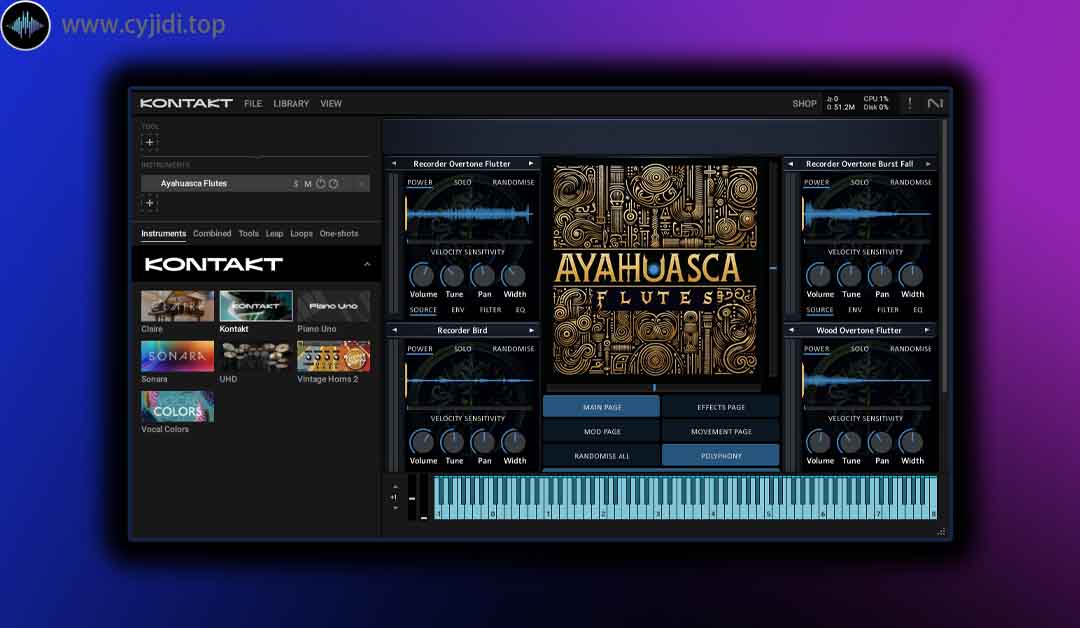Screen dimensions: 1080x628
Task: Open the VIEW menu
Action: (x=331, y=103)
